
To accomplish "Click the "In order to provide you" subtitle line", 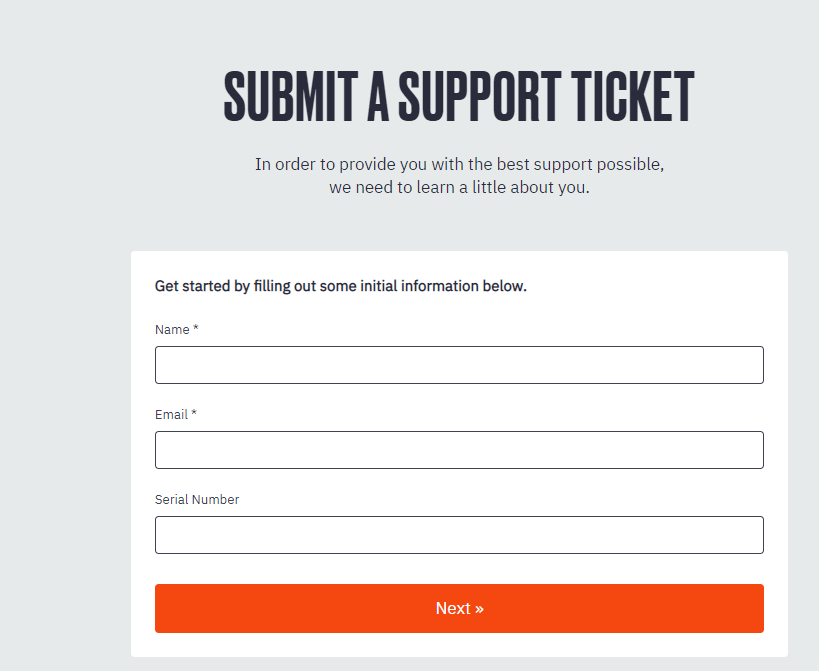I will tap(459, 164).
